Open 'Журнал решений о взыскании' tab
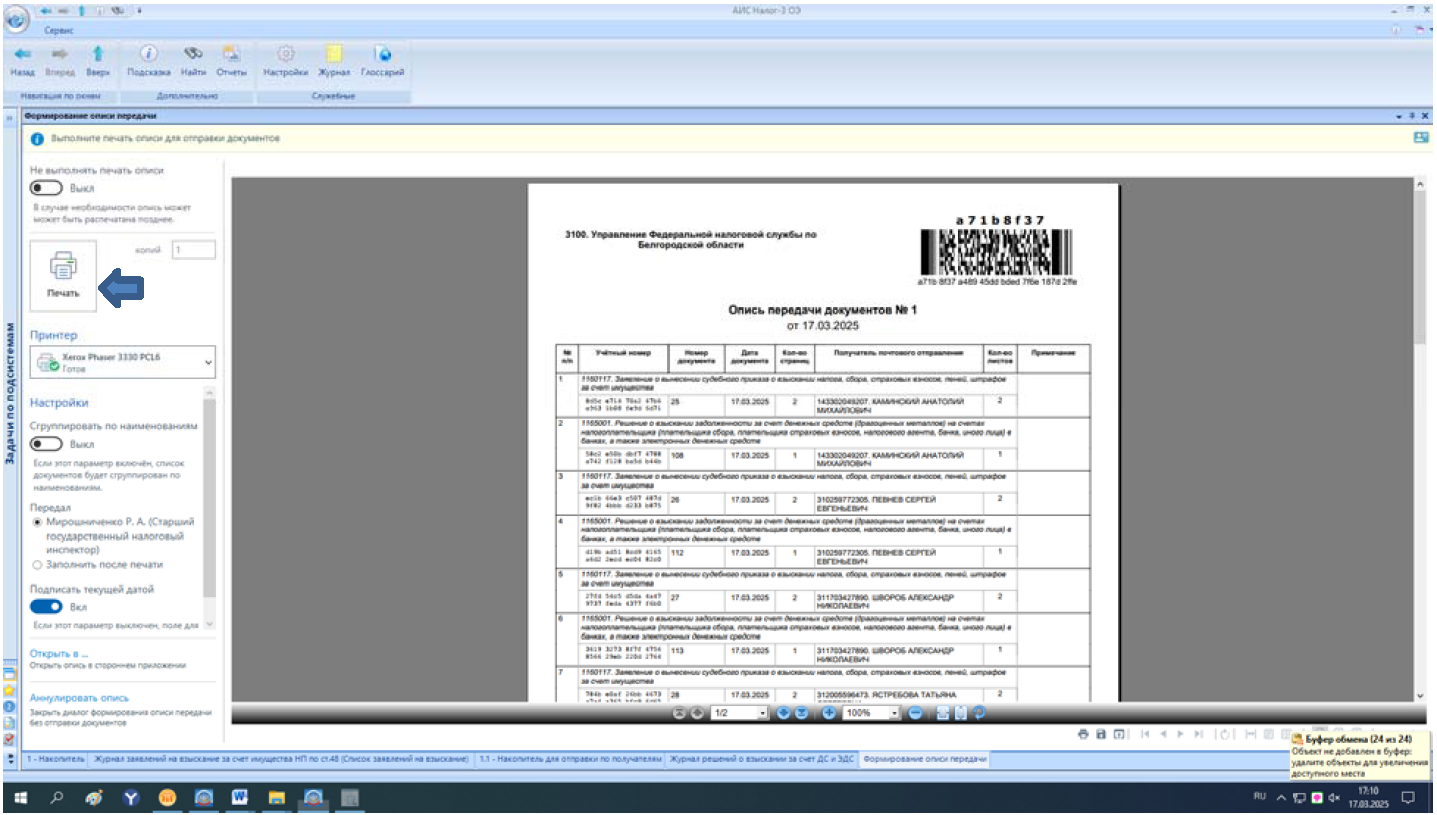 pyautogui.click(x=762, y=759)
